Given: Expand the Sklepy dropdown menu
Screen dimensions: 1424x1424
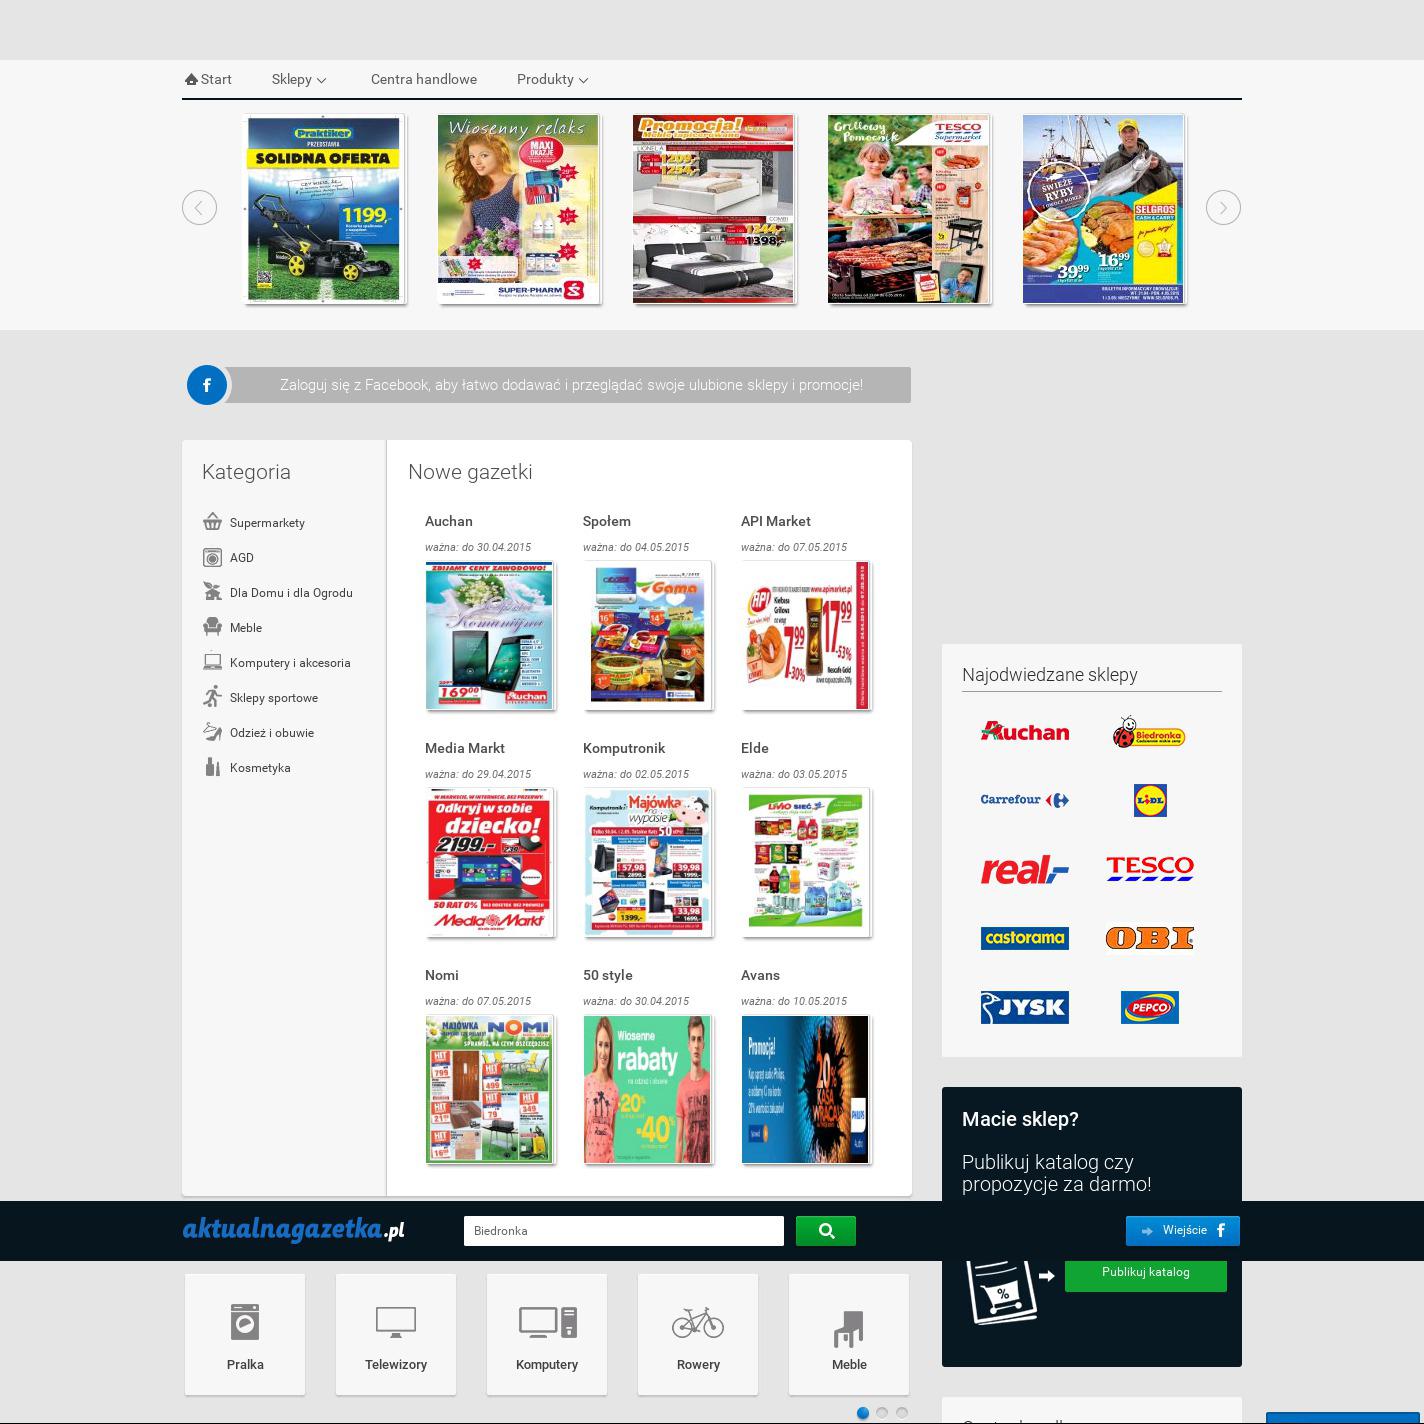Looking at the screenshot, I should point(299,79).
